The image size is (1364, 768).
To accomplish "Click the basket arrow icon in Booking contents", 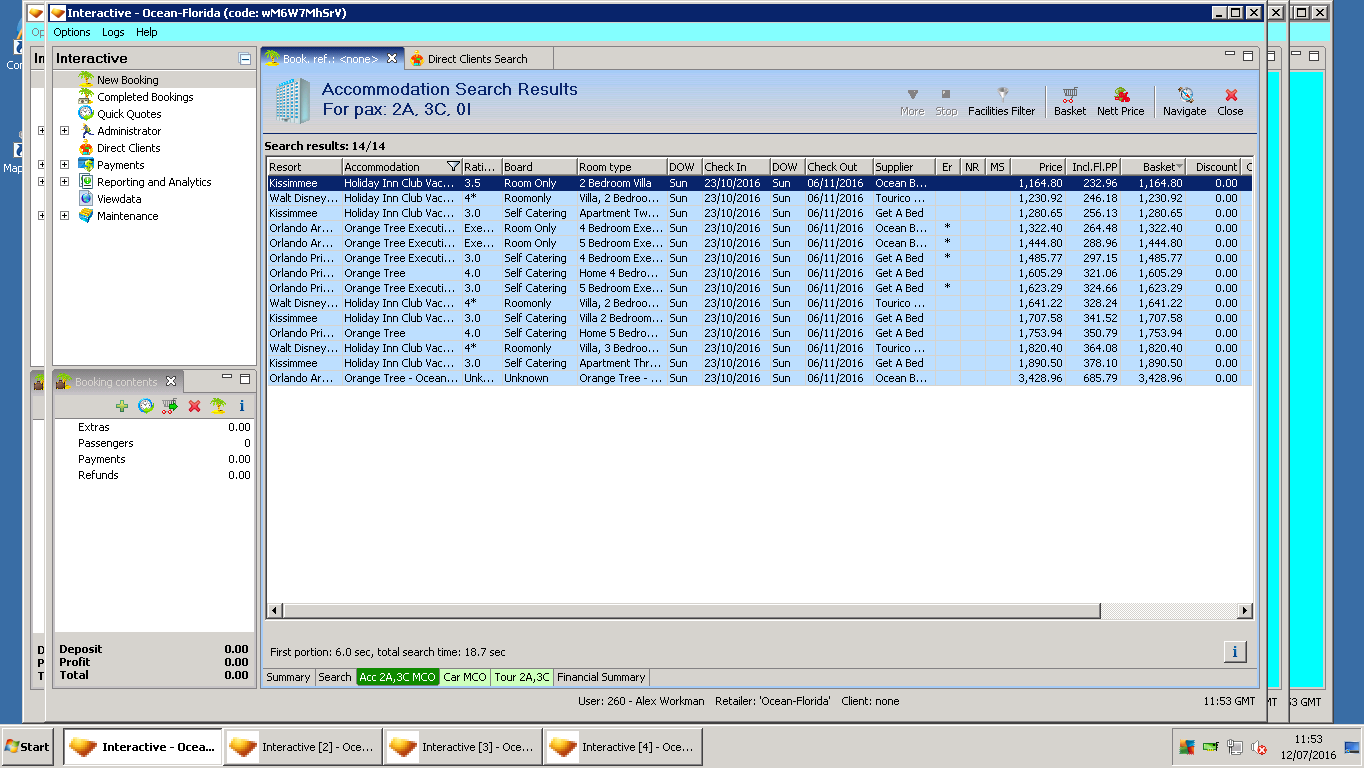I will tap(170, 406).
